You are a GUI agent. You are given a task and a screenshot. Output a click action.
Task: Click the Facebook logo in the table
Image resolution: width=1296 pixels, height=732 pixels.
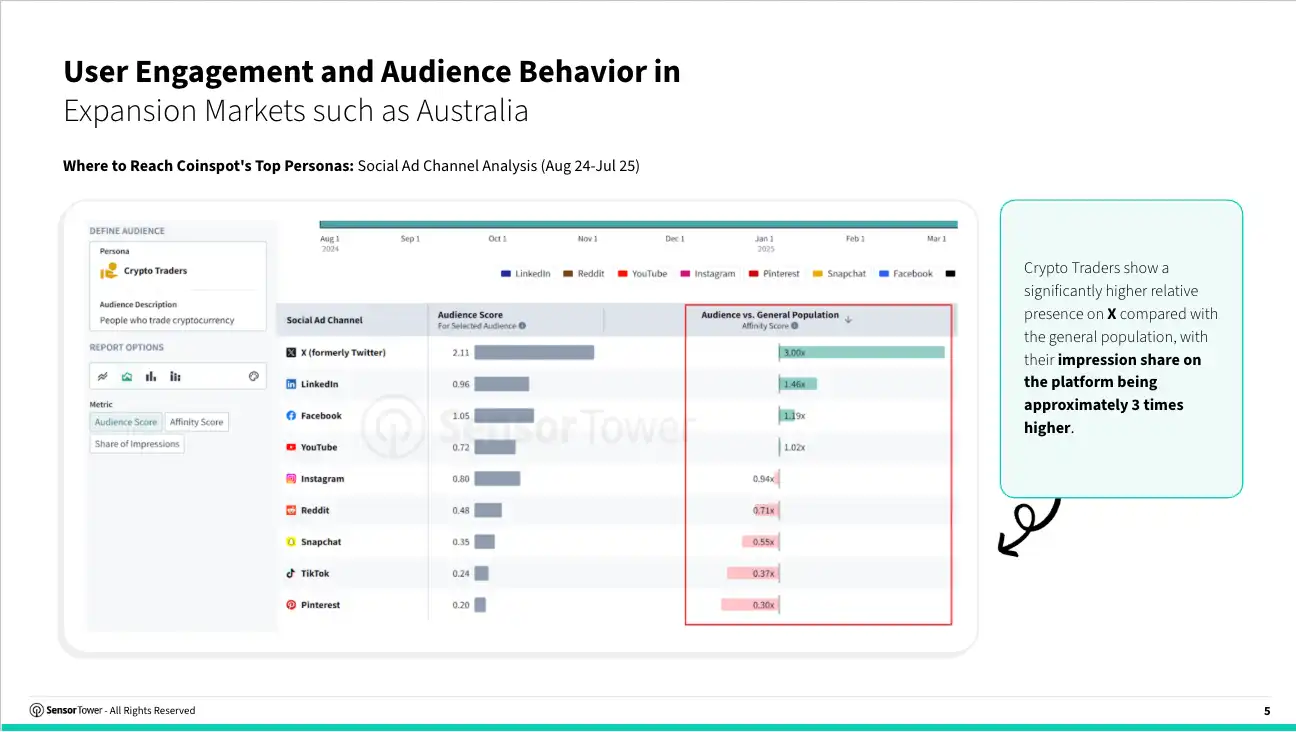[x=291, y=416]
